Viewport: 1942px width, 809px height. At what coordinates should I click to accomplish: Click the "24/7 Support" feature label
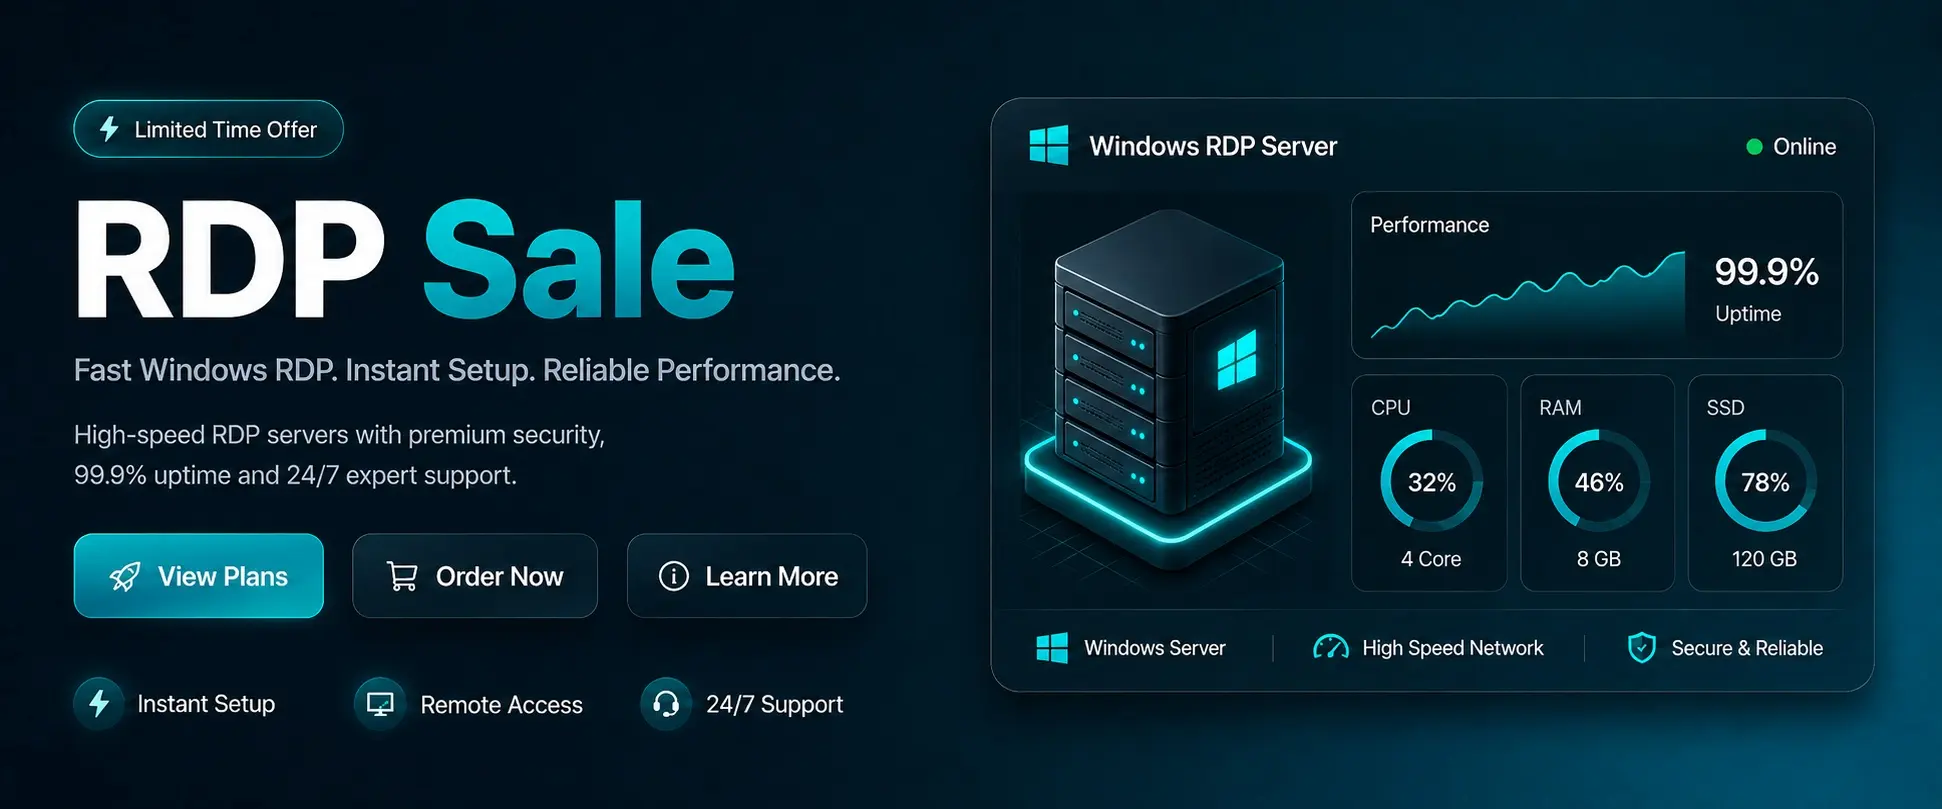pos(774,705)
